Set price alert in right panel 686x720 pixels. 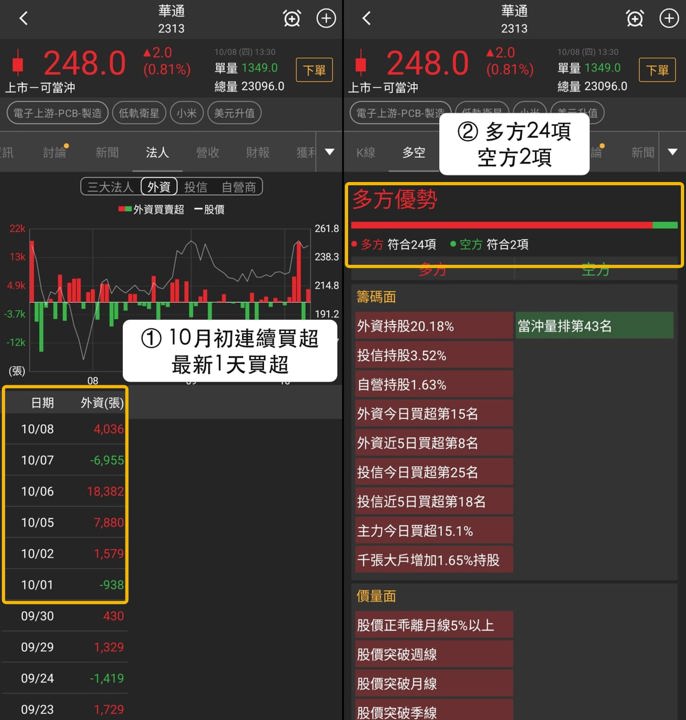click(635, 19)
